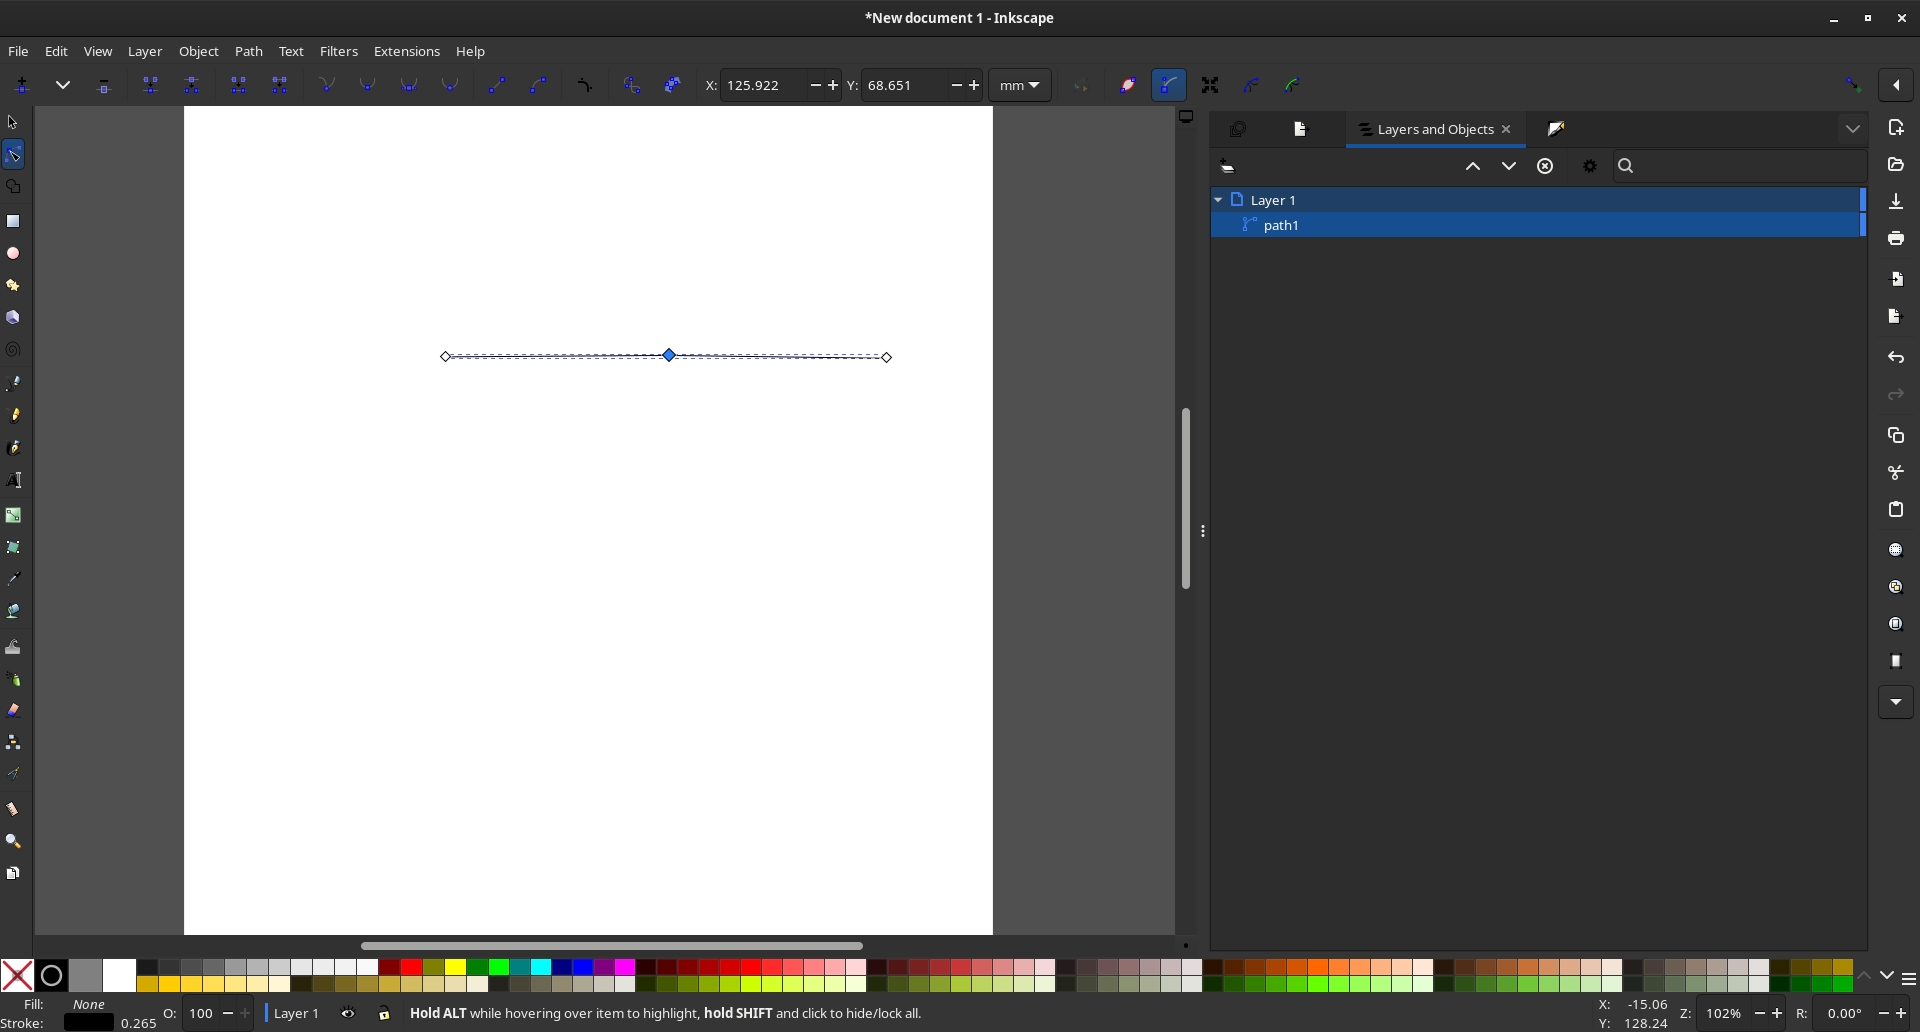Click the Undo icon in commands bar
Viewport: 1920px width, 1032px height.
click(x=1896, y=357)
